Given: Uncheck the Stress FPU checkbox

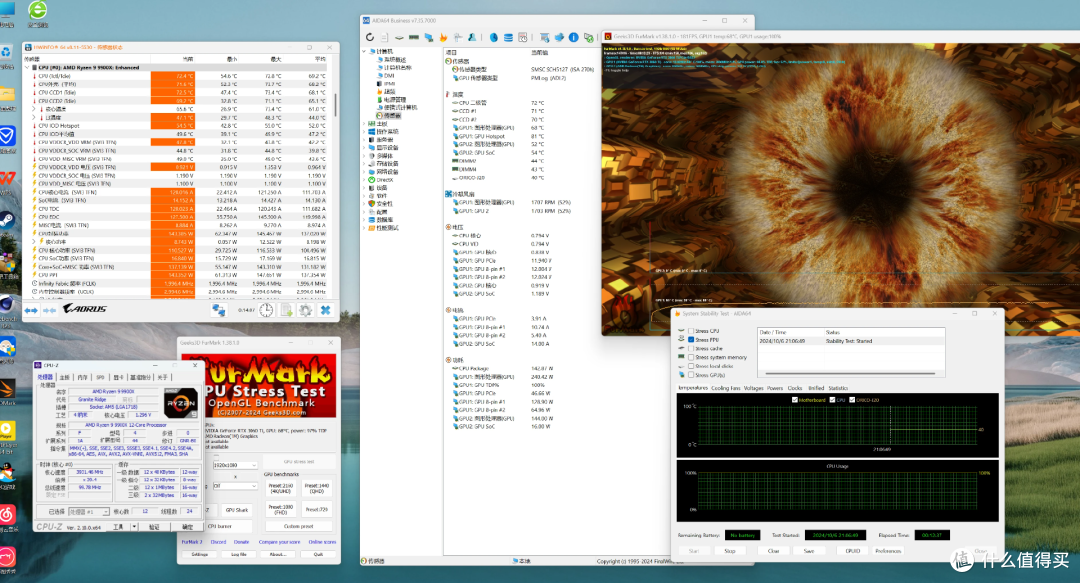Looking at the screenshot, I should point(691,340).
